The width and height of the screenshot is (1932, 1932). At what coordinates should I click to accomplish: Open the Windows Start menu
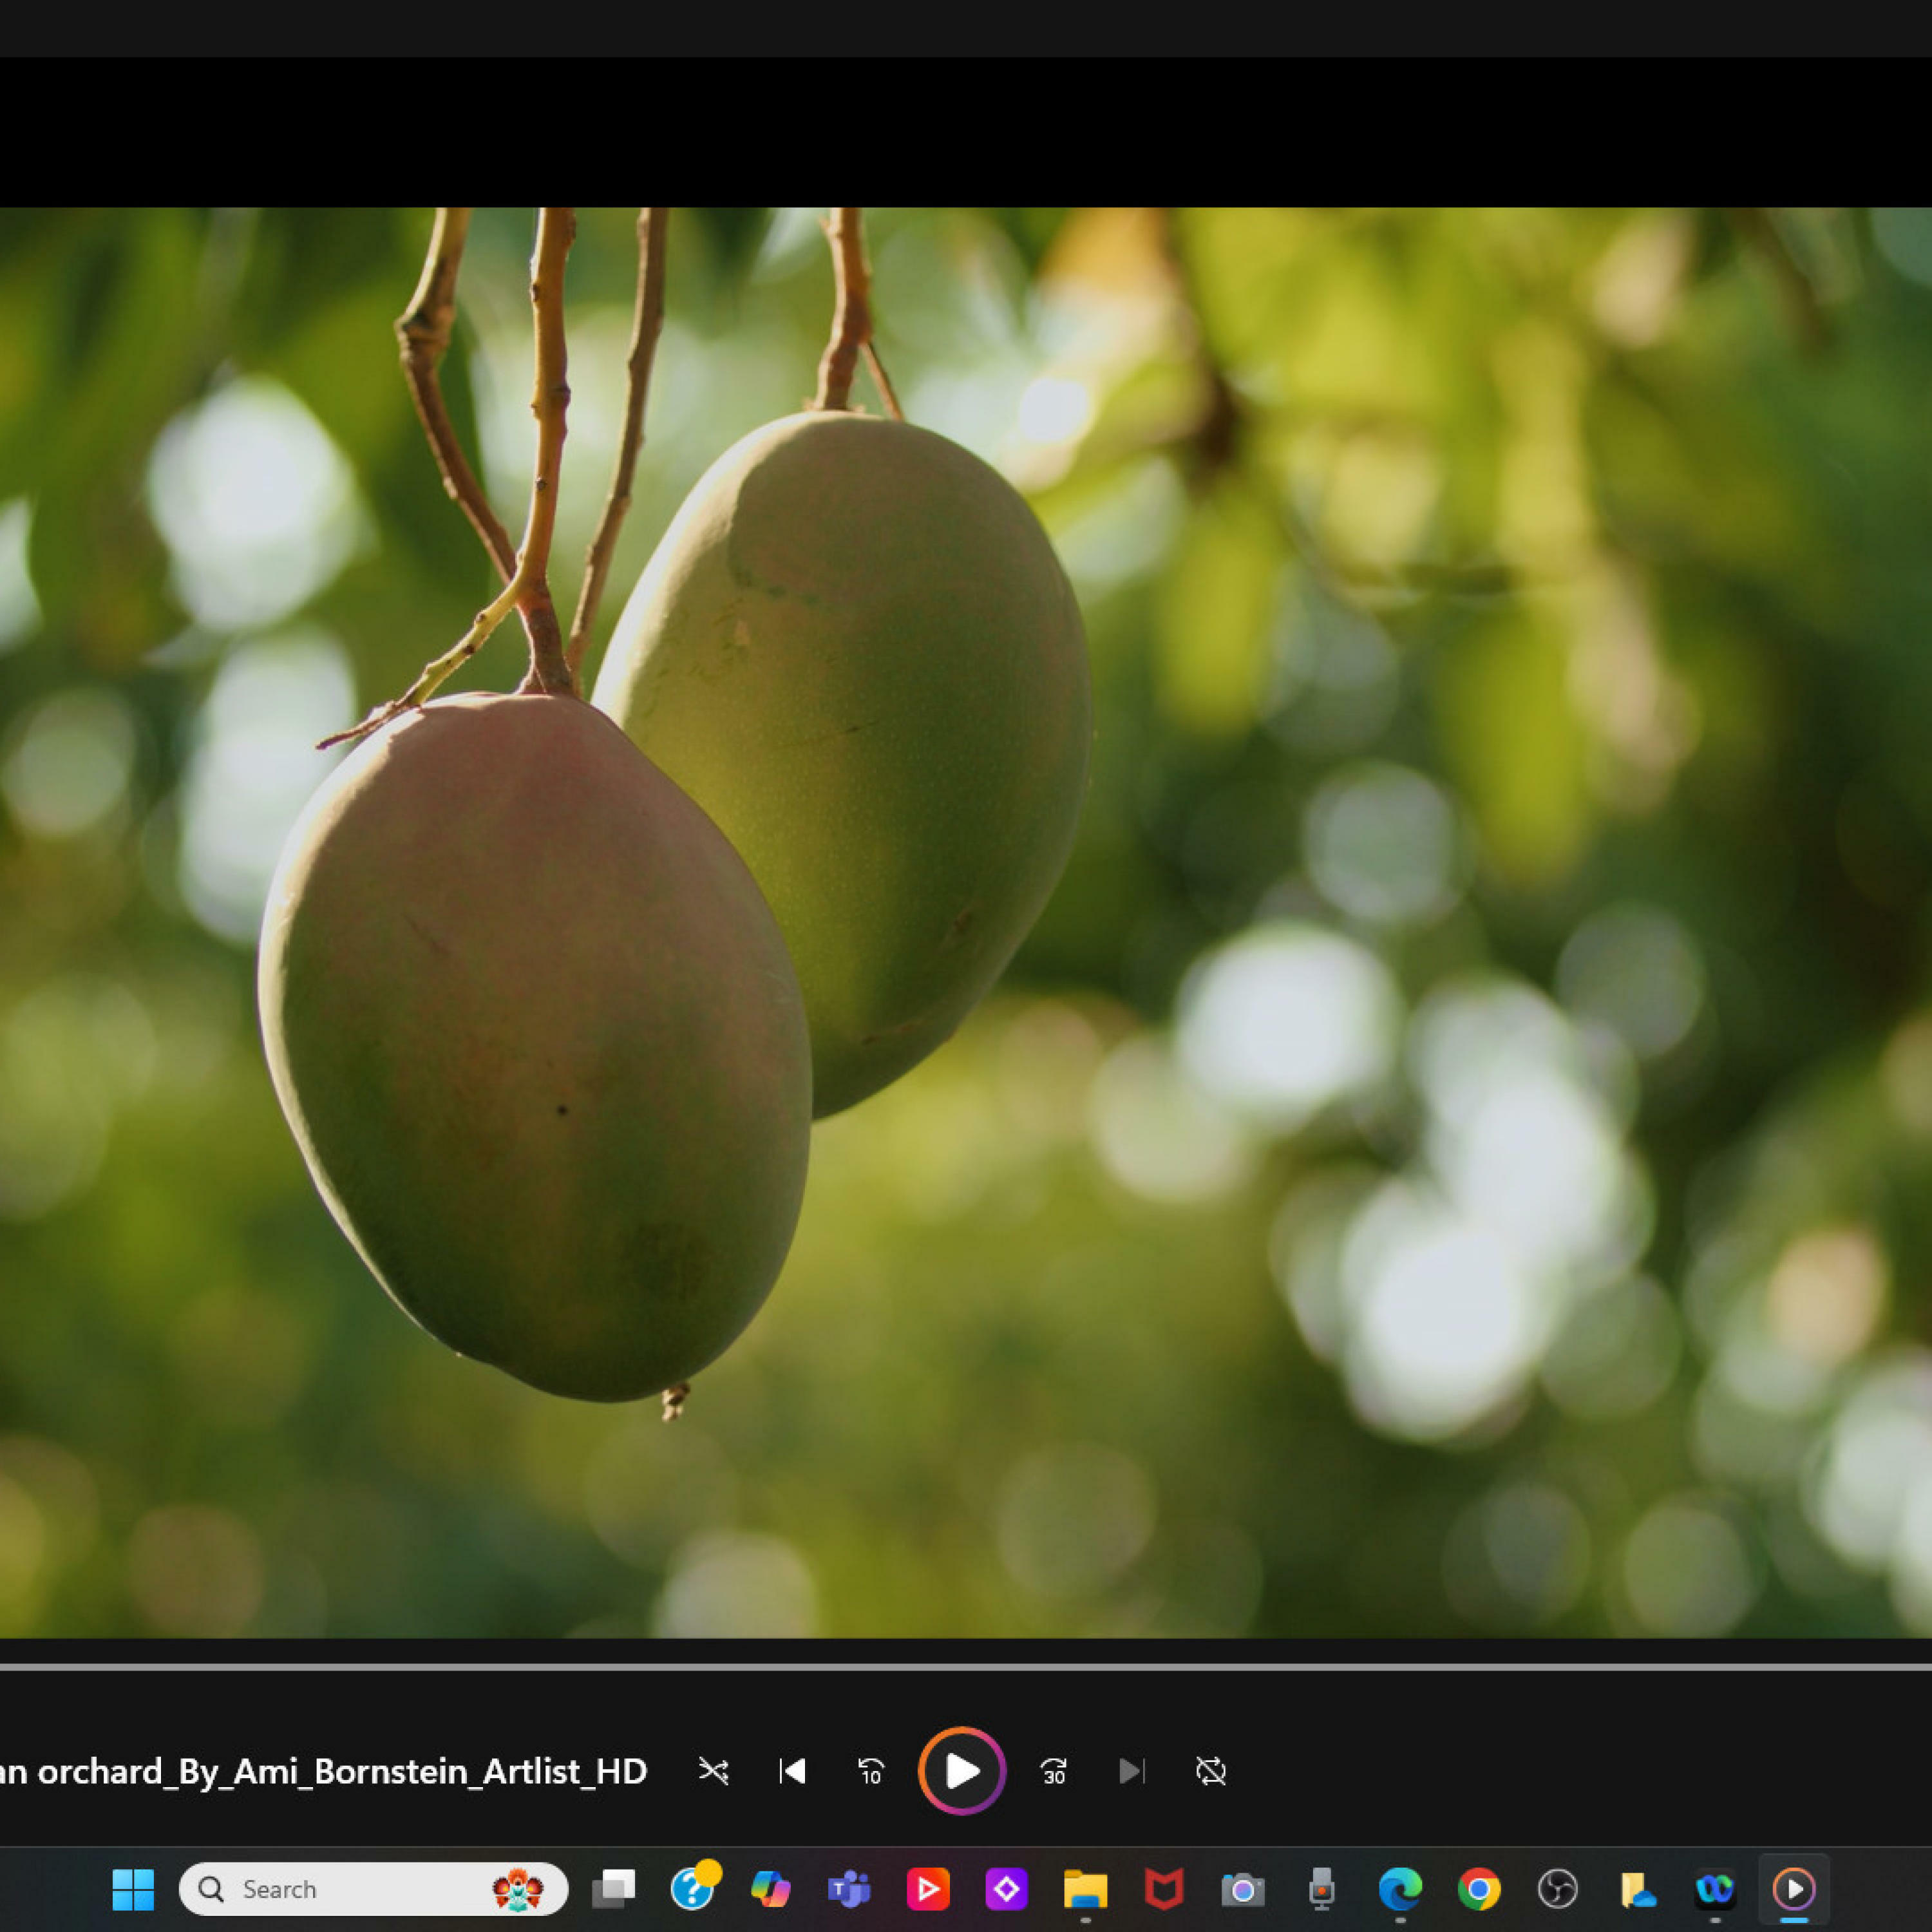point(133,1889)
